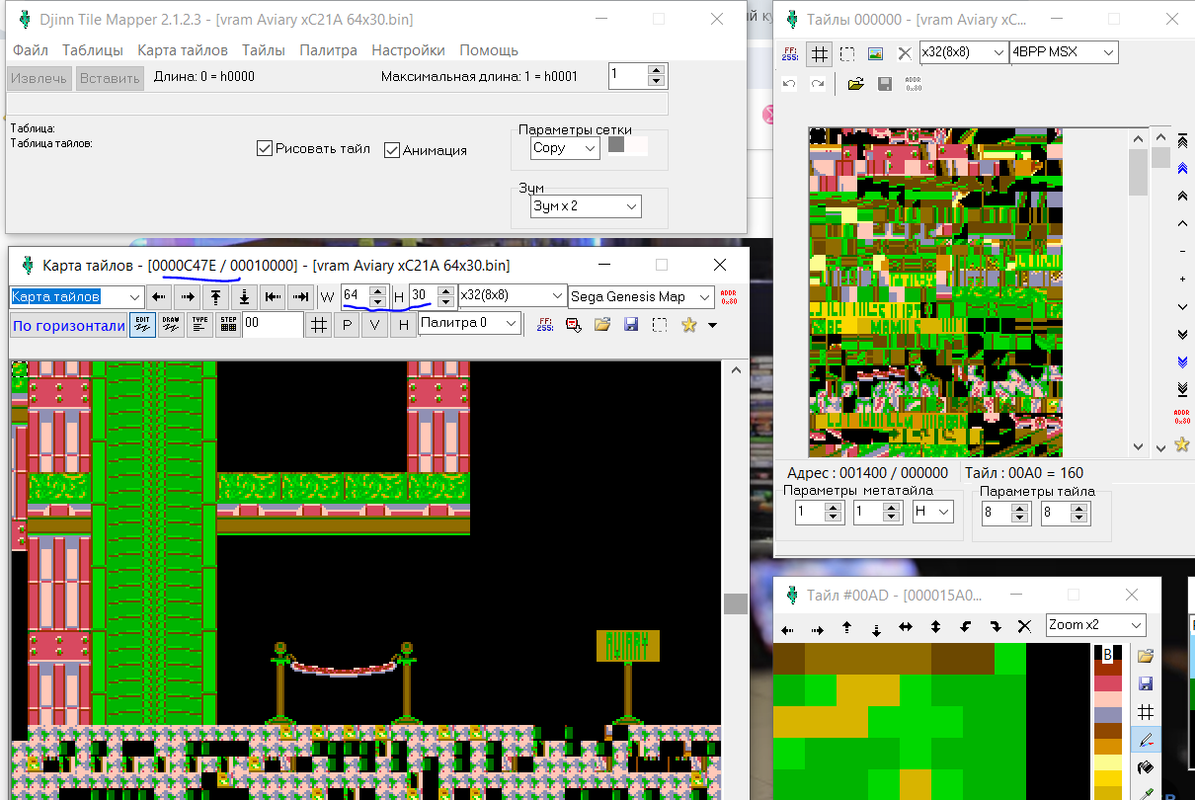The width and height of the screenshot is (1195, 800).
Task: Open the Таблицы menu
Action: click(92, 50)
